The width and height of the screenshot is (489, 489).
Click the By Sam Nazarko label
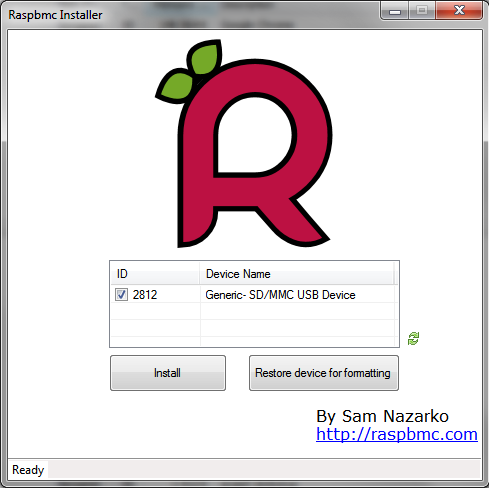tap(382, 416)
